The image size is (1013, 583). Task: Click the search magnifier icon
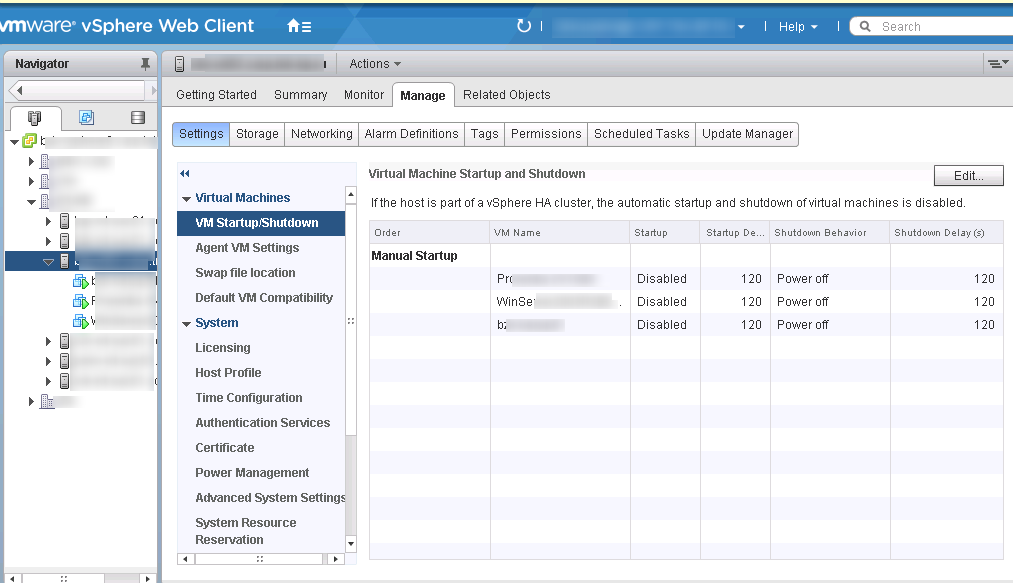pos(865,26)
